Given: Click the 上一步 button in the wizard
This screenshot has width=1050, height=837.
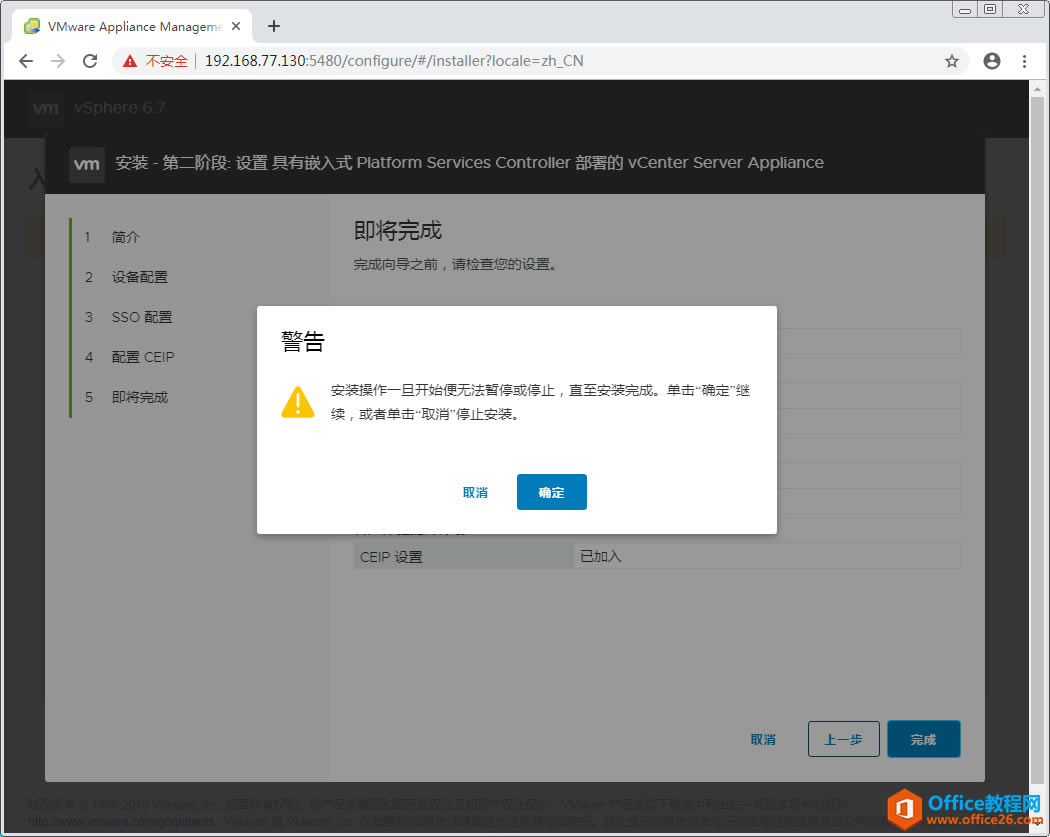Looking at the screenshot, I should tap(843, 739).
